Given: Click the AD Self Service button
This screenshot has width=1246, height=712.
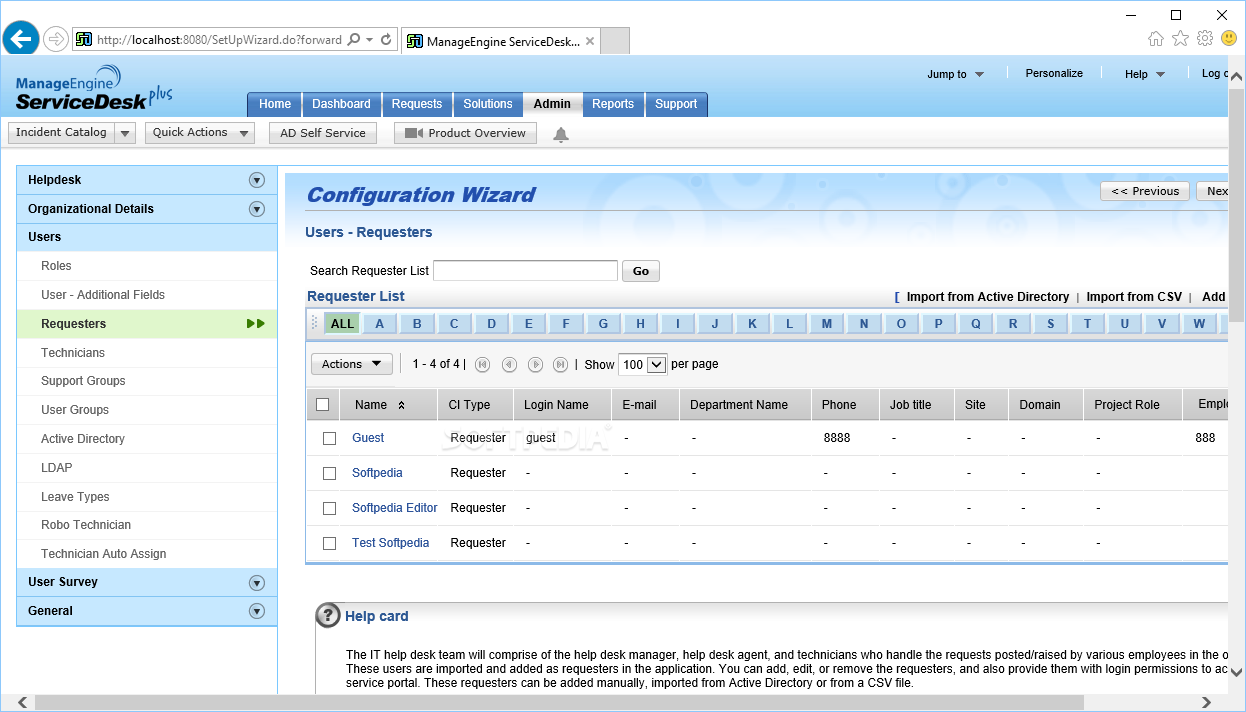Looking at the screenshot, I should 323,133.
